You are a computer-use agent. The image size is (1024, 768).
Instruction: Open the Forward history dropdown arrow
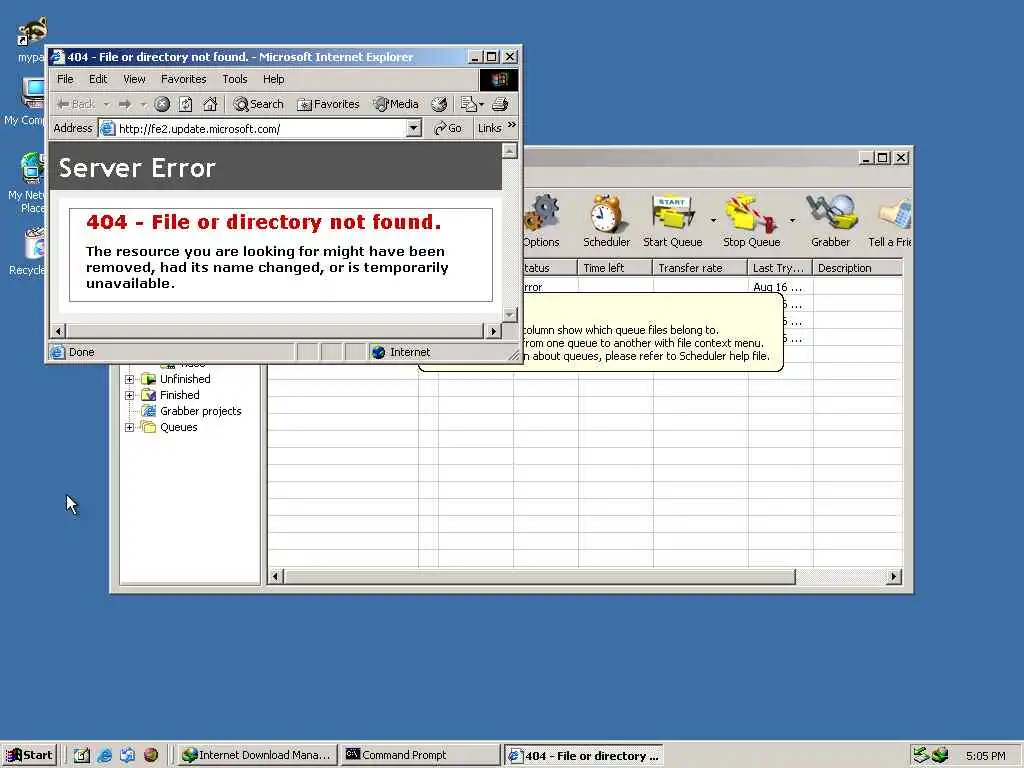142,104
